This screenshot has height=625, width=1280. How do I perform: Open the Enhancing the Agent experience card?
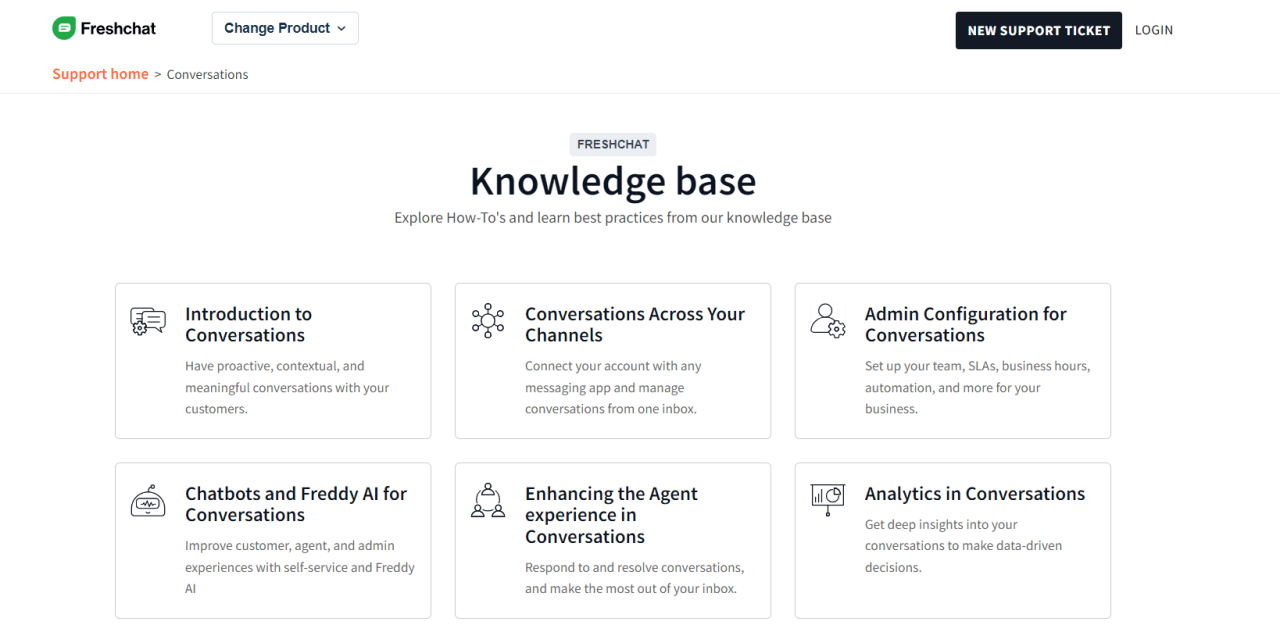[612, 540]
